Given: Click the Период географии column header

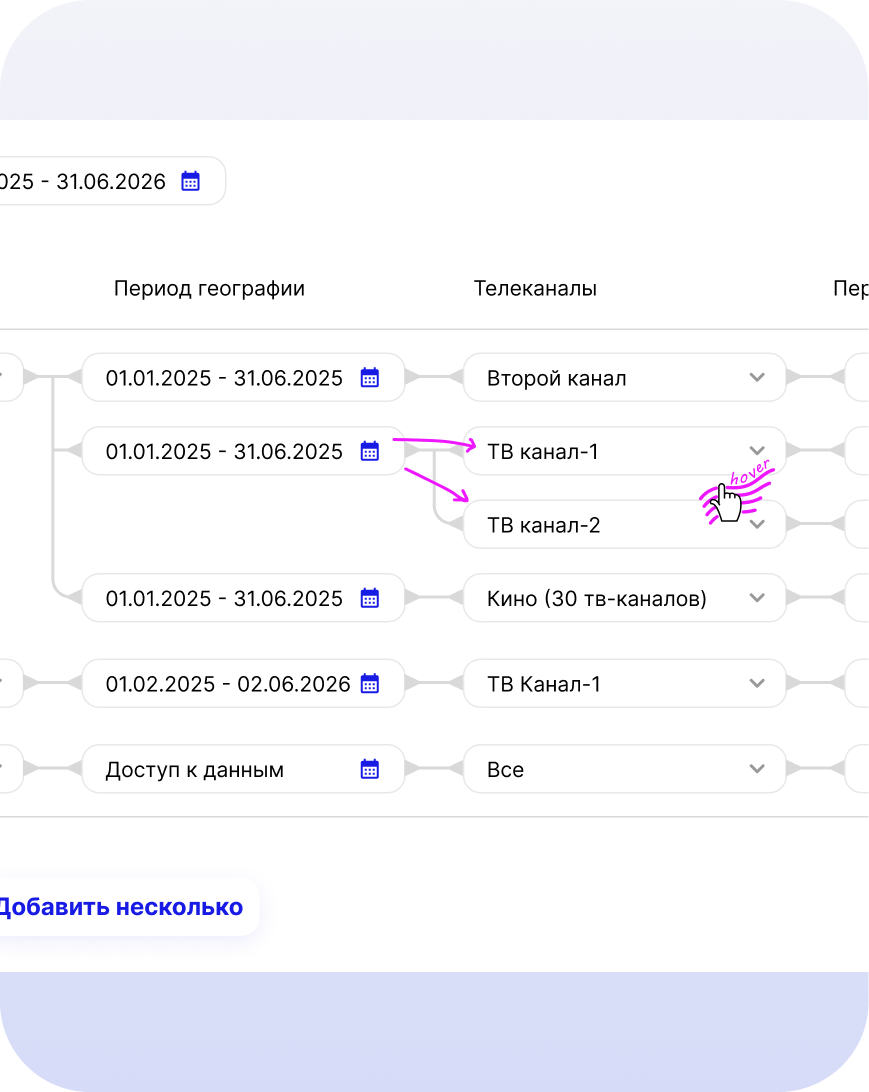Looking at the screenshot, I should click(209, 288).
